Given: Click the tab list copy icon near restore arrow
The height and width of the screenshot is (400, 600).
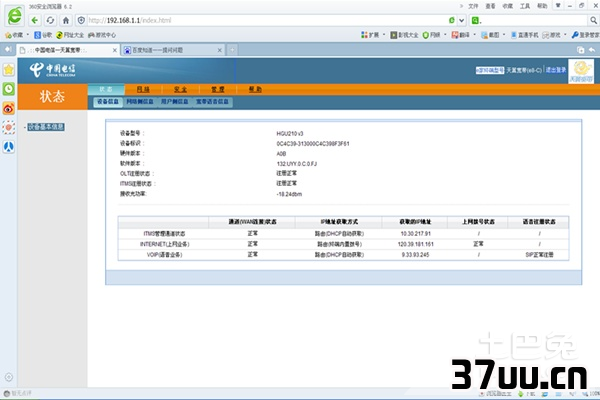Looking at the screenshot, I should [580, 50].
